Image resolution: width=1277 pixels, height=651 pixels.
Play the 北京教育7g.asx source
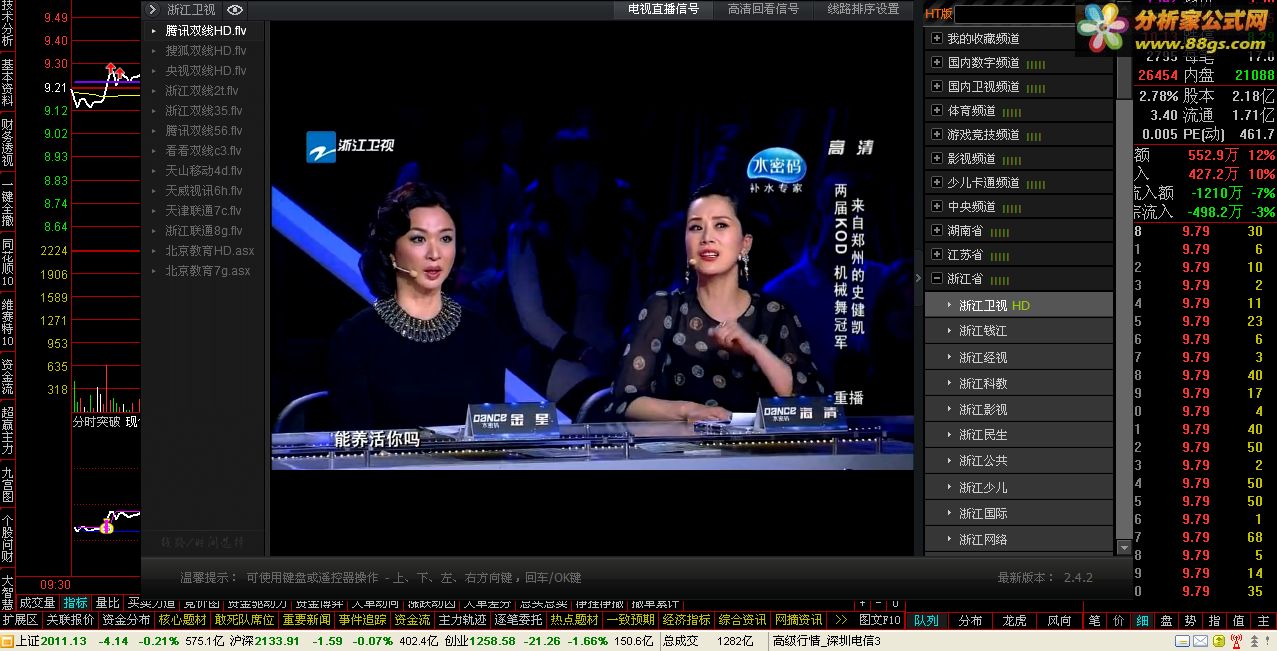(x=205, y=271)
